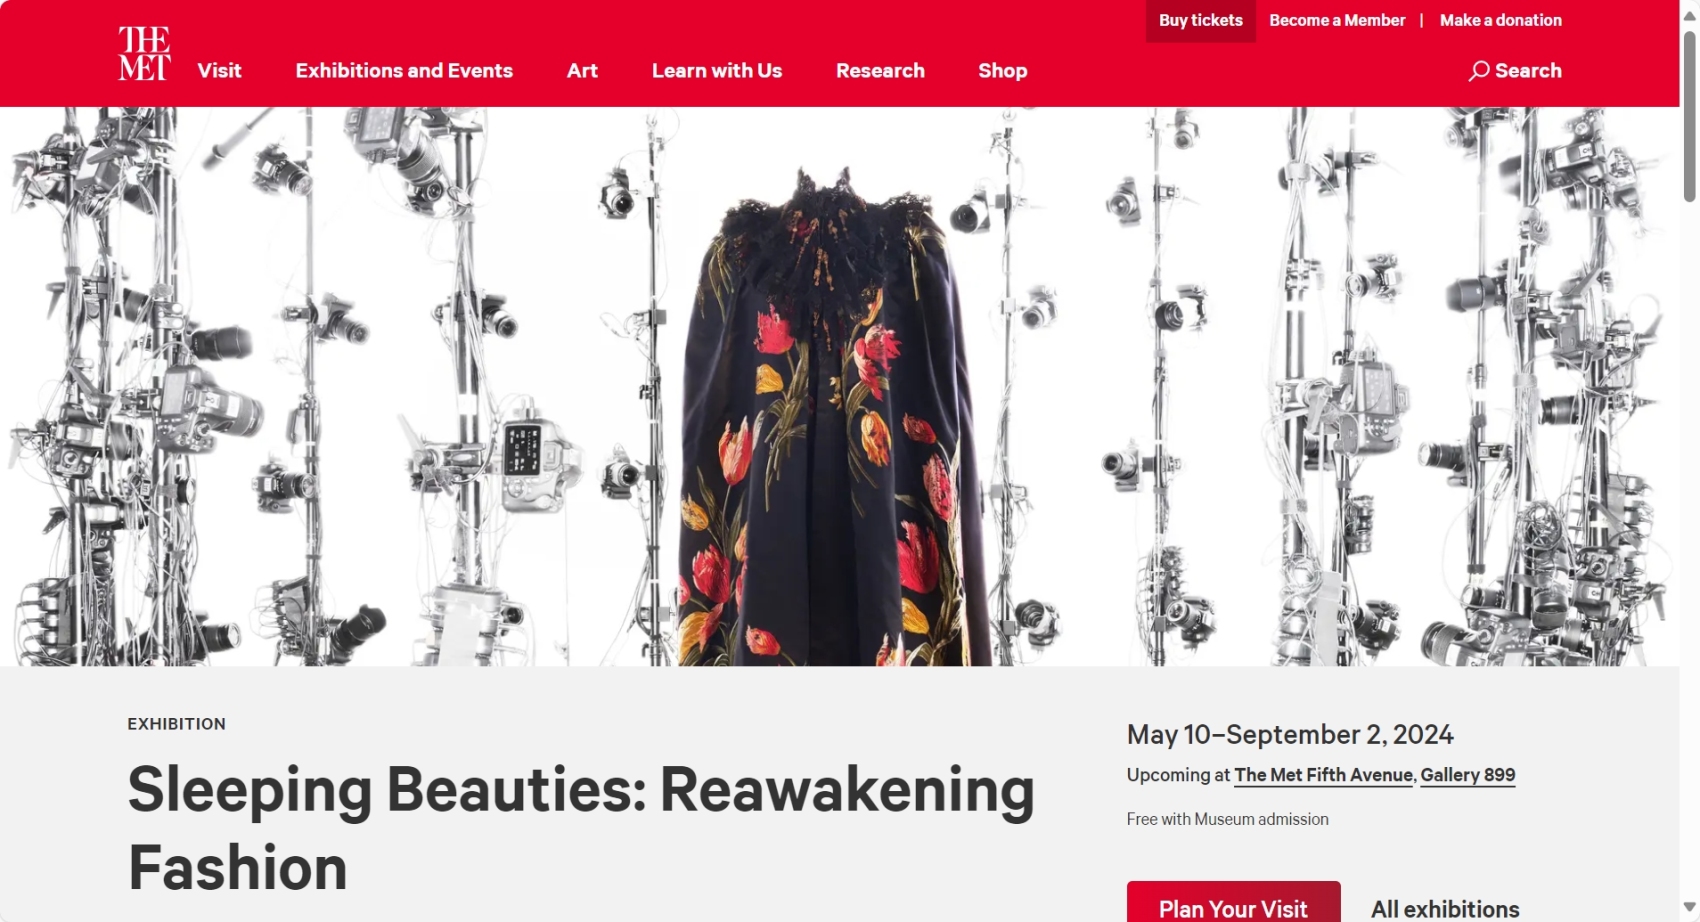The image size is (1700, 922).
Task: Click the vertical scrollbar thumb
Action: [x=1690, y=116]
